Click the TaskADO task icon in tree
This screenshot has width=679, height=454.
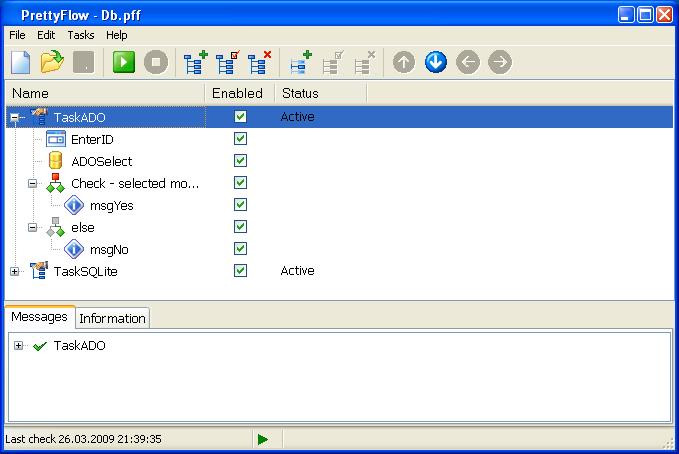(x=39, y=117)
